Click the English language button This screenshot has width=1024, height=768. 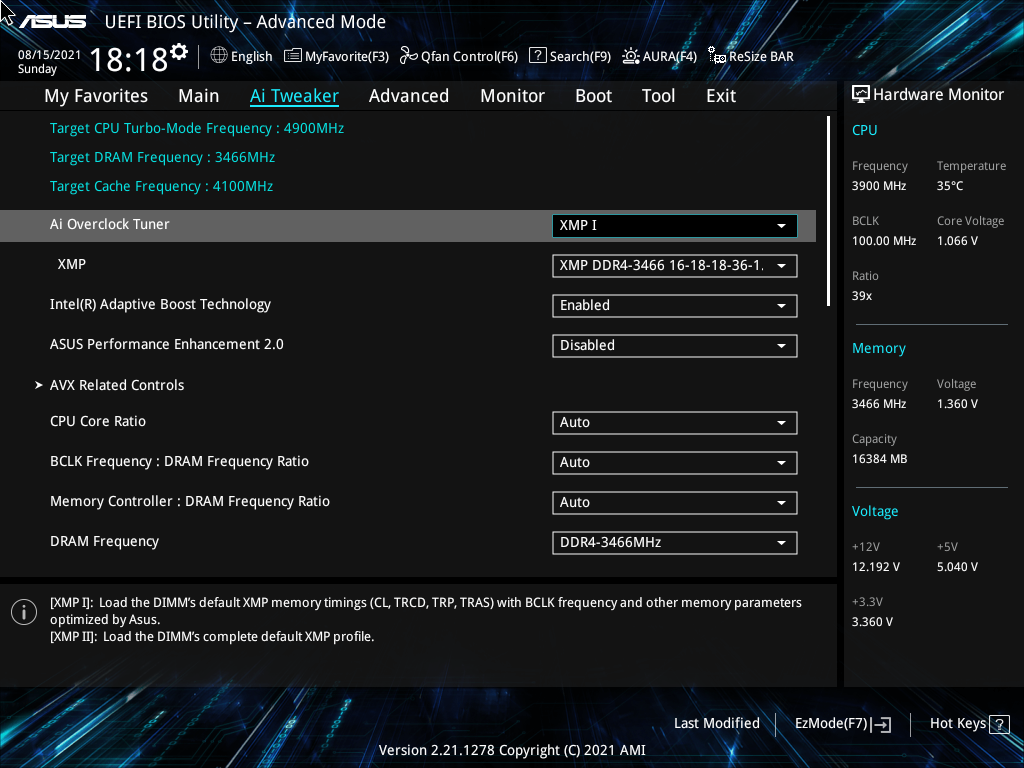[242, 56]
